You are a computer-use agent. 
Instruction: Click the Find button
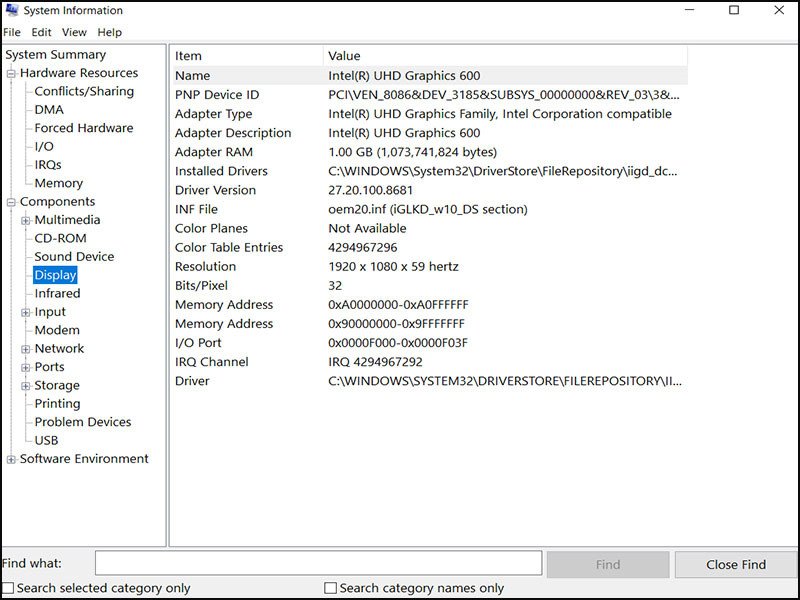click(608, 564)
